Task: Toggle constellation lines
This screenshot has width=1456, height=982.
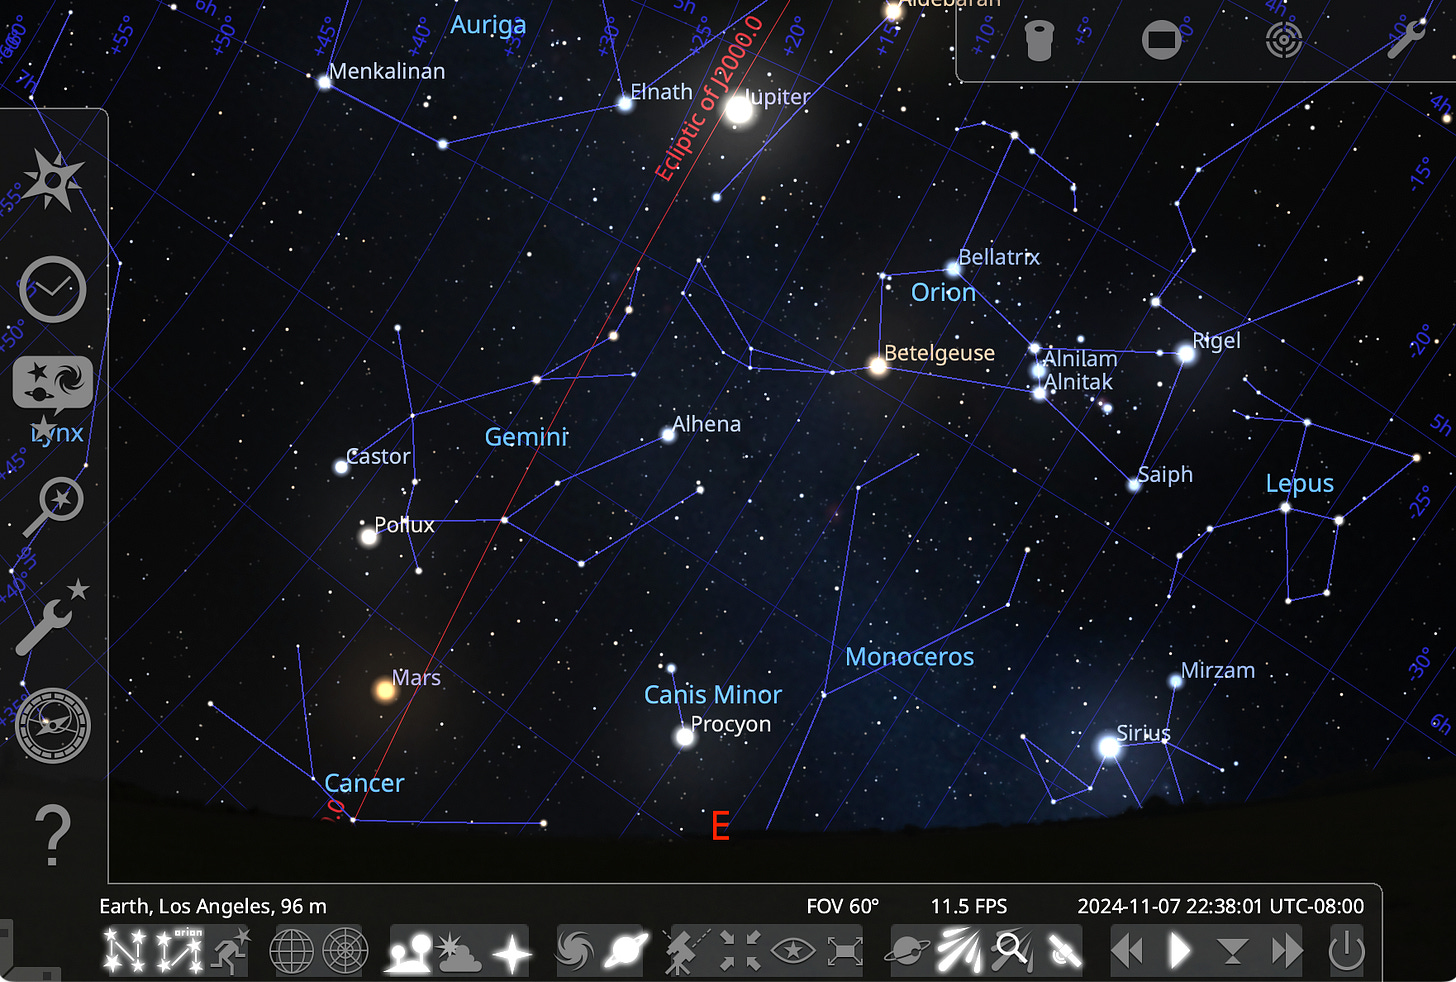Action: 125,951
